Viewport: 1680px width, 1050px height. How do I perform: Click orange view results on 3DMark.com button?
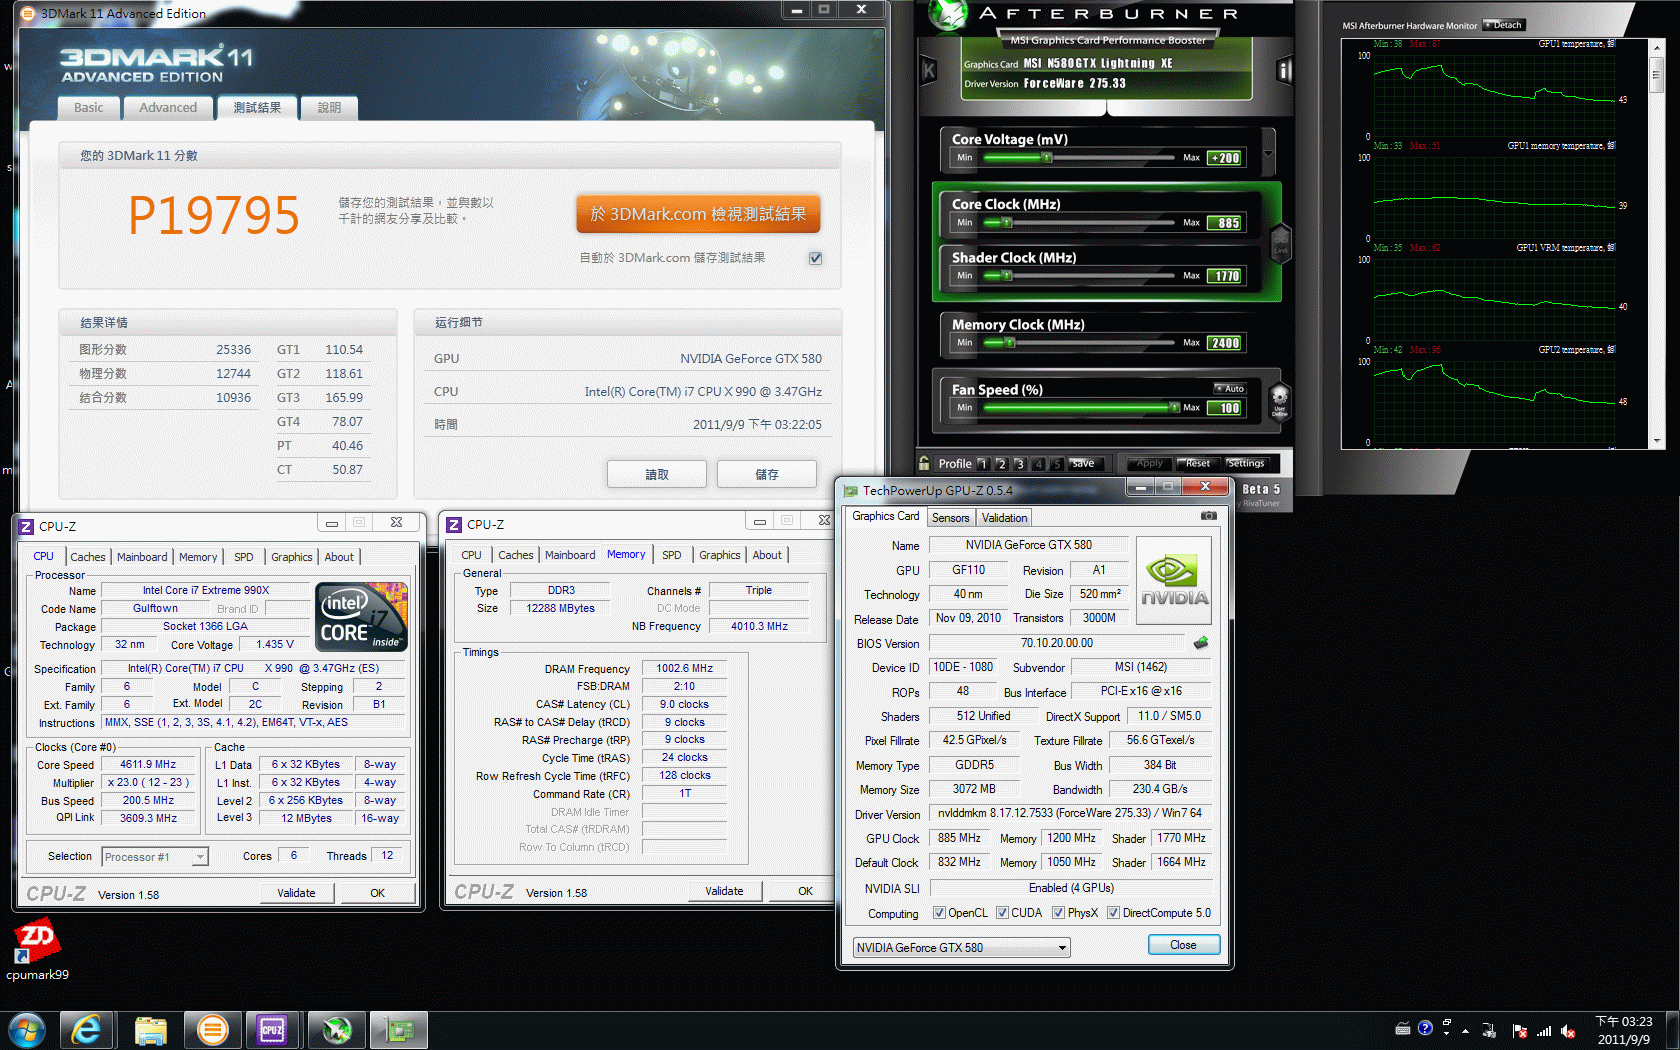click(x=698, y=214)
